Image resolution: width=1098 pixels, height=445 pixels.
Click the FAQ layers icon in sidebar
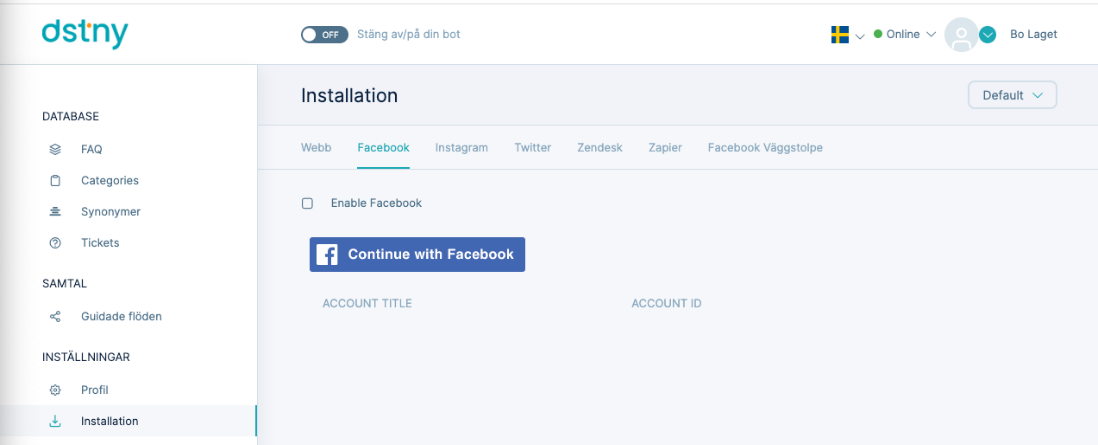point(55,149)
